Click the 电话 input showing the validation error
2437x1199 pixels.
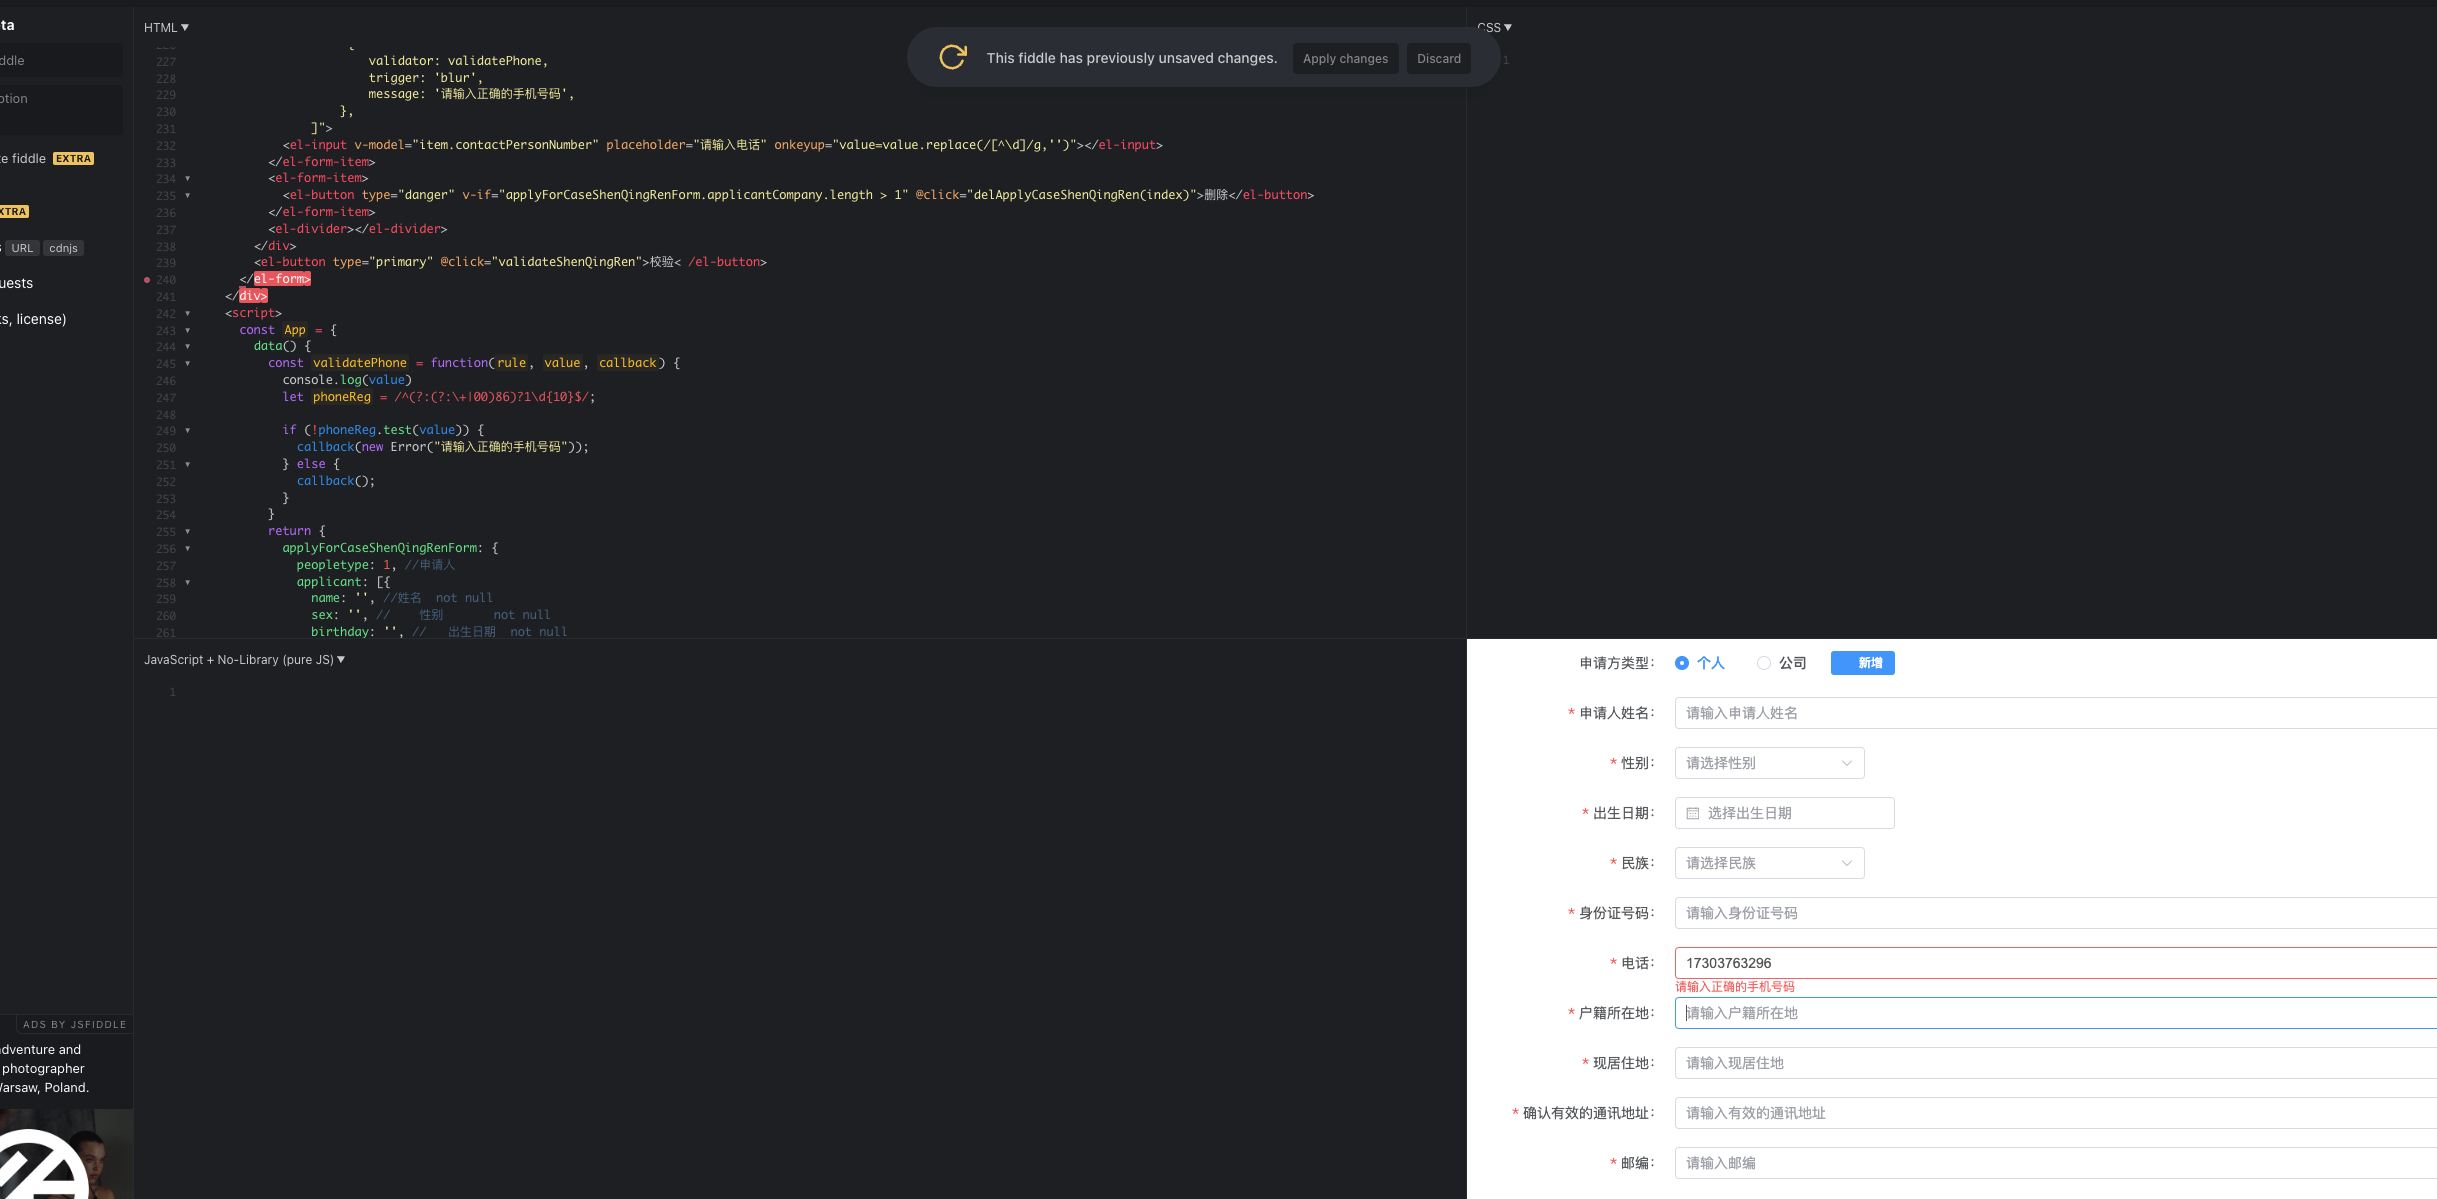(1900, 962)
